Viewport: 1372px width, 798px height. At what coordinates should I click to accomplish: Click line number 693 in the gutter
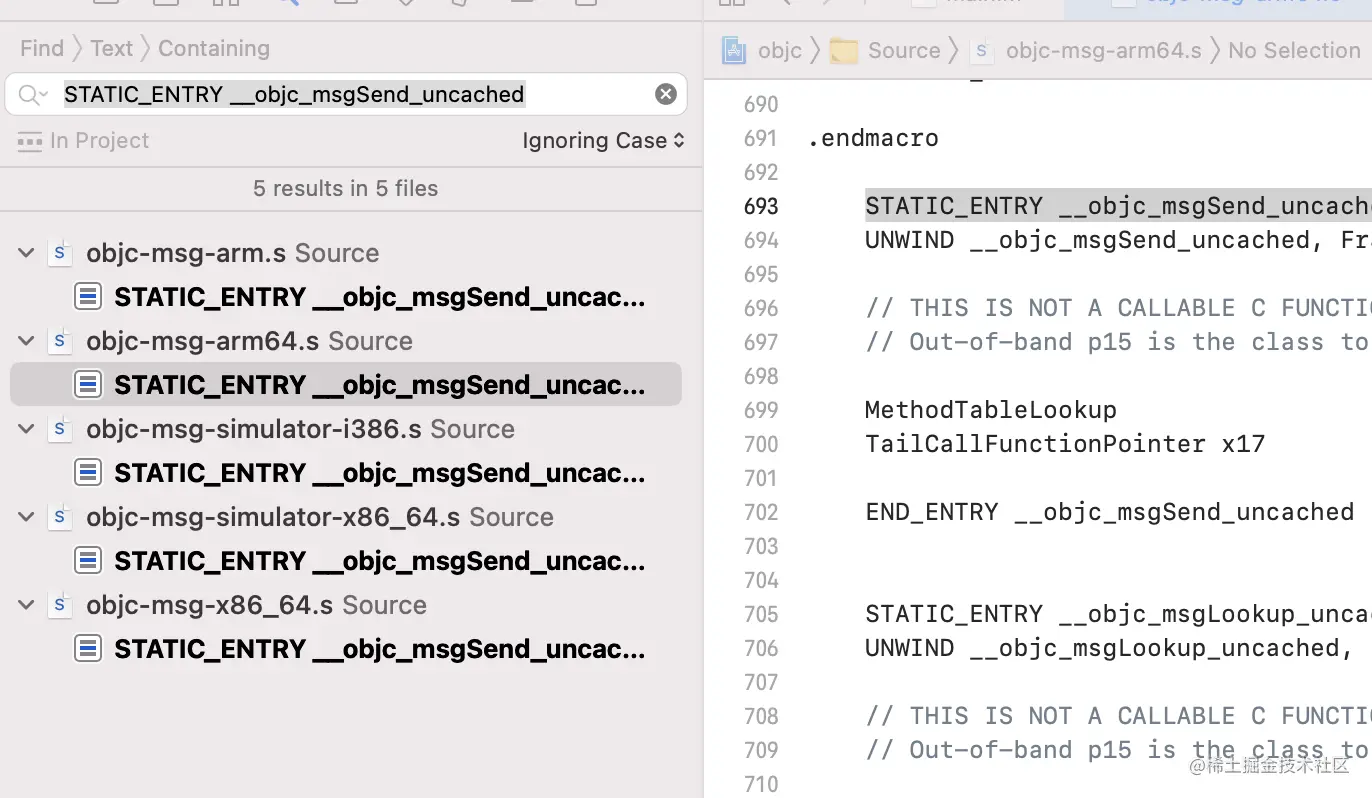click(x=761, y=206)
